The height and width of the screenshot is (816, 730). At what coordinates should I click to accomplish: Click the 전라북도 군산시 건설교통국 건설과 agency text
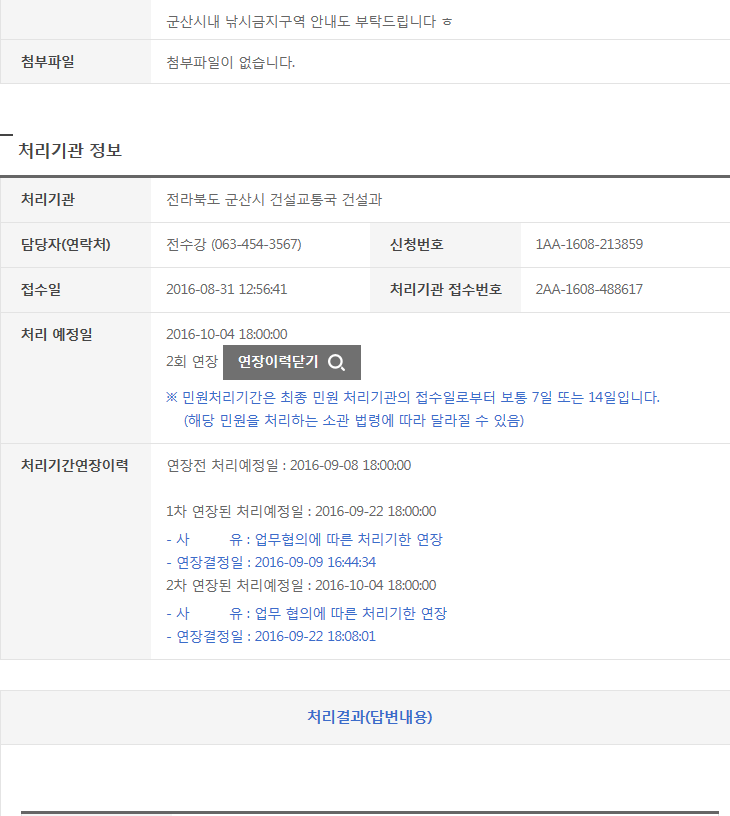[x=274, y=200]
